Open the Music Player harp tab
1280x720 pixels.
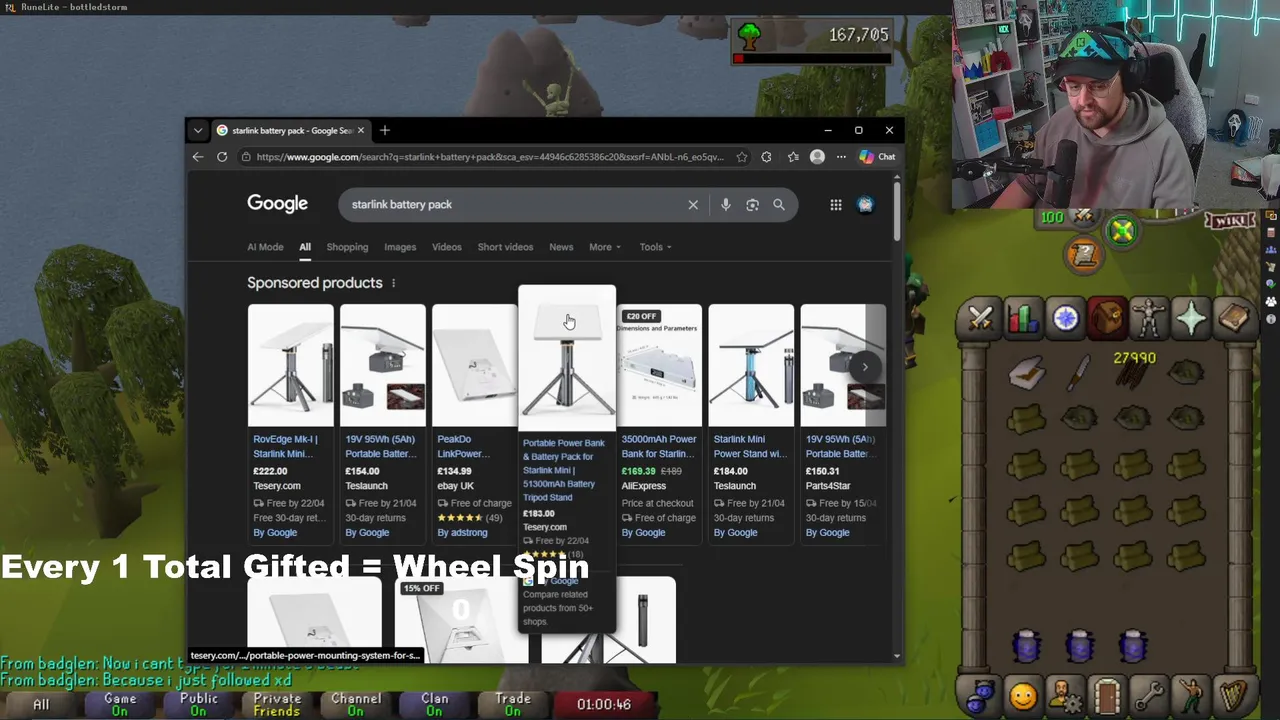click(x=1234, y=694)
